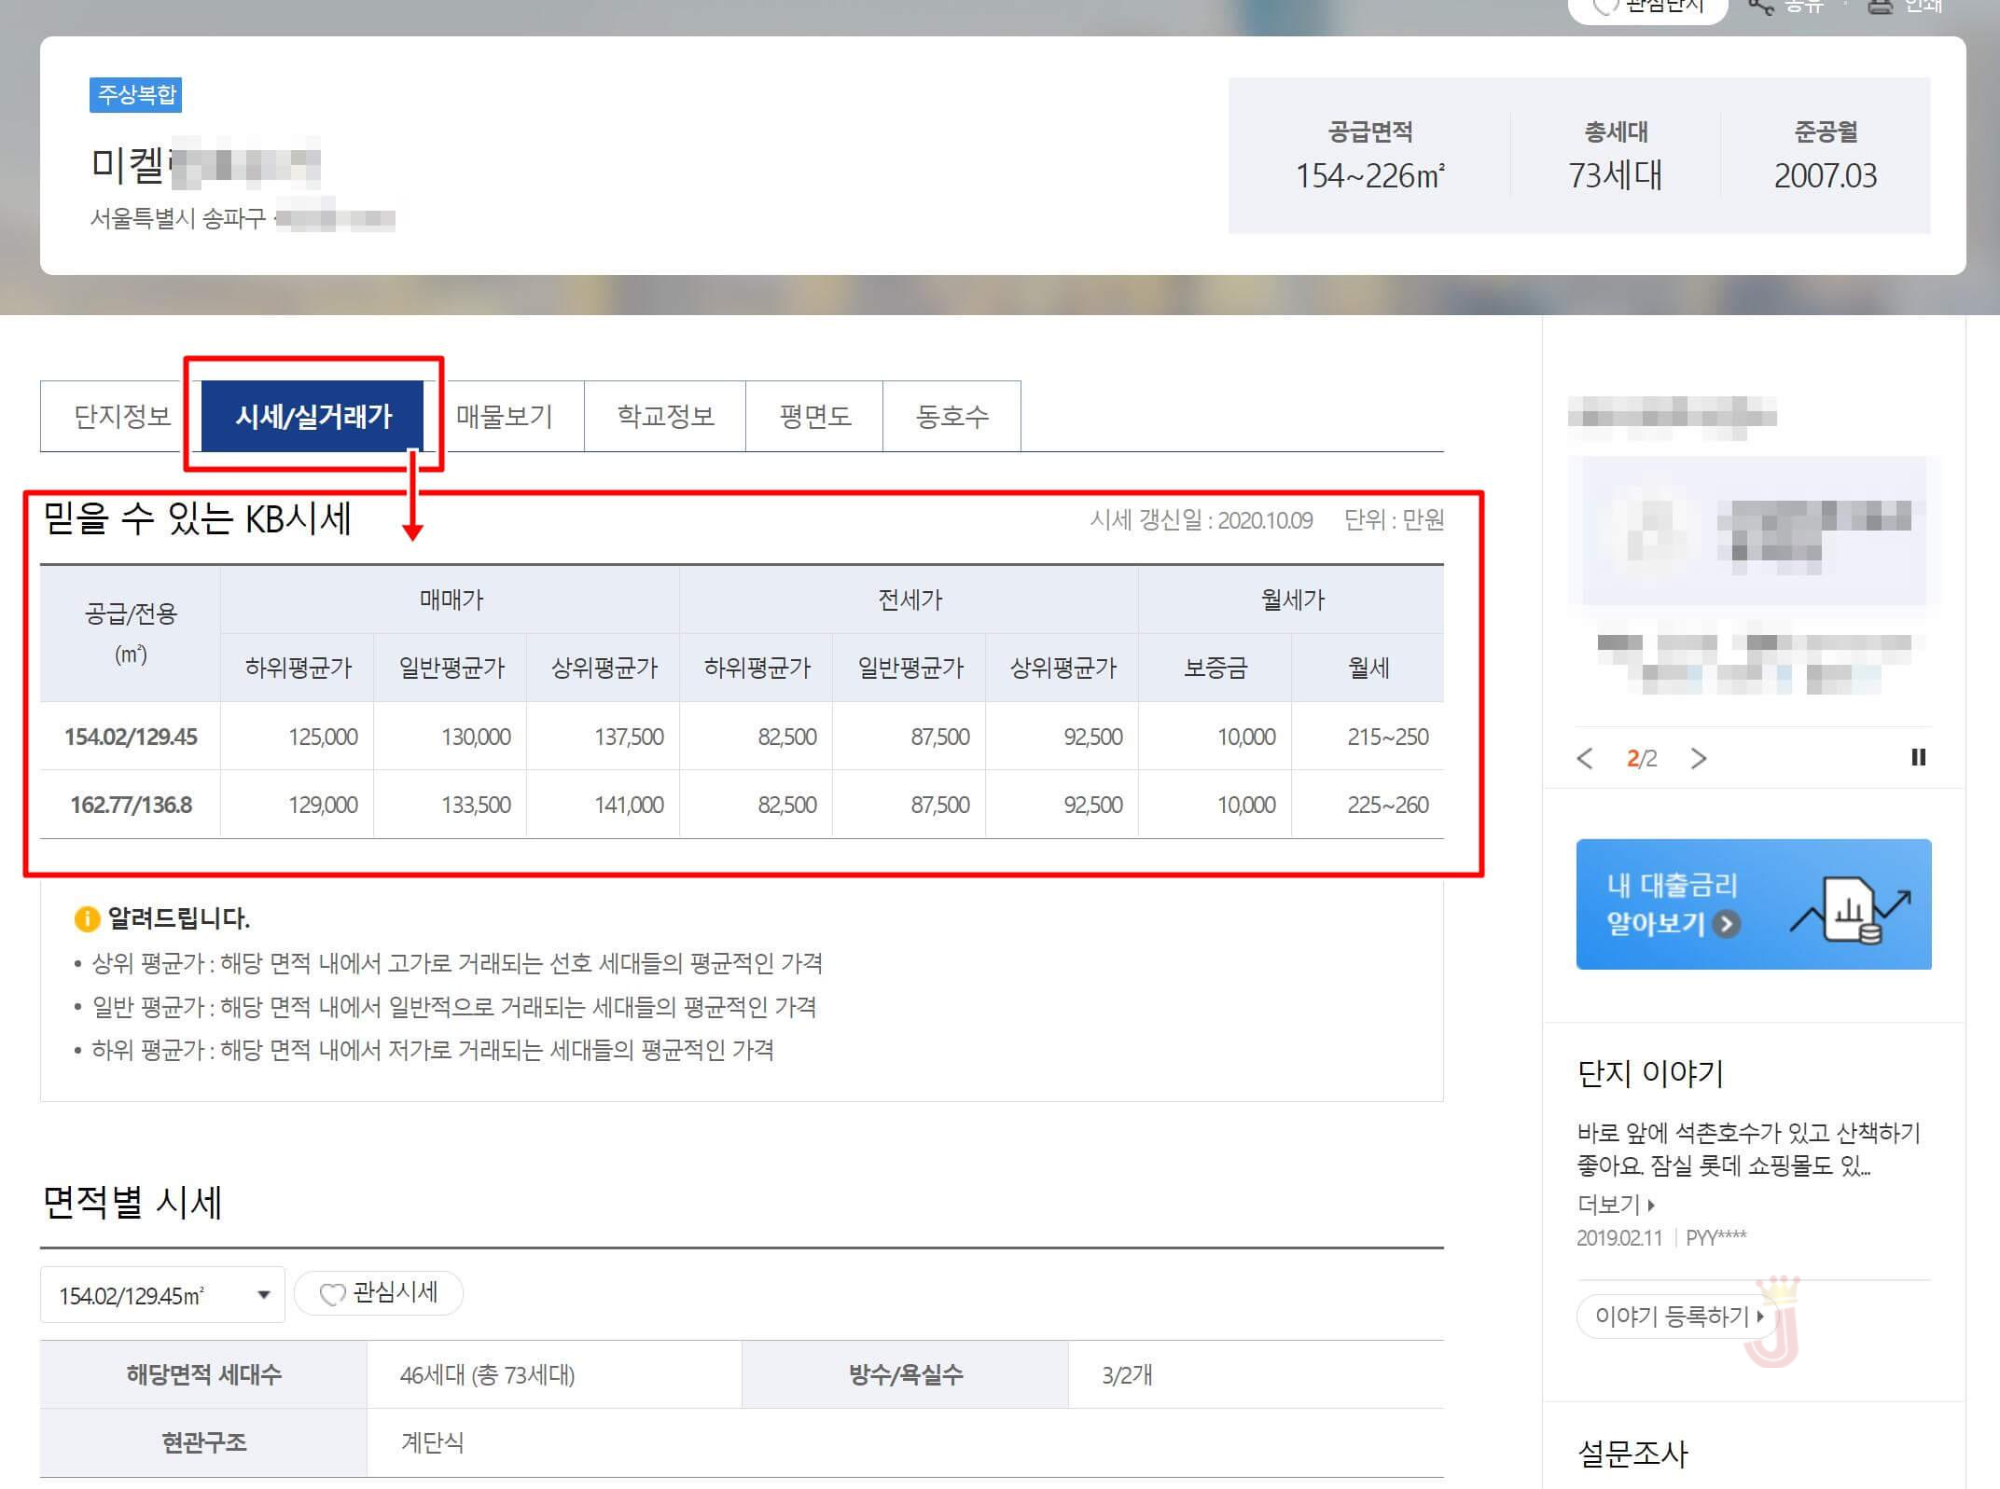Click the print (인쇄) printer icon
Screen dimensions: 2000x1489
(x=1880, y=6)
